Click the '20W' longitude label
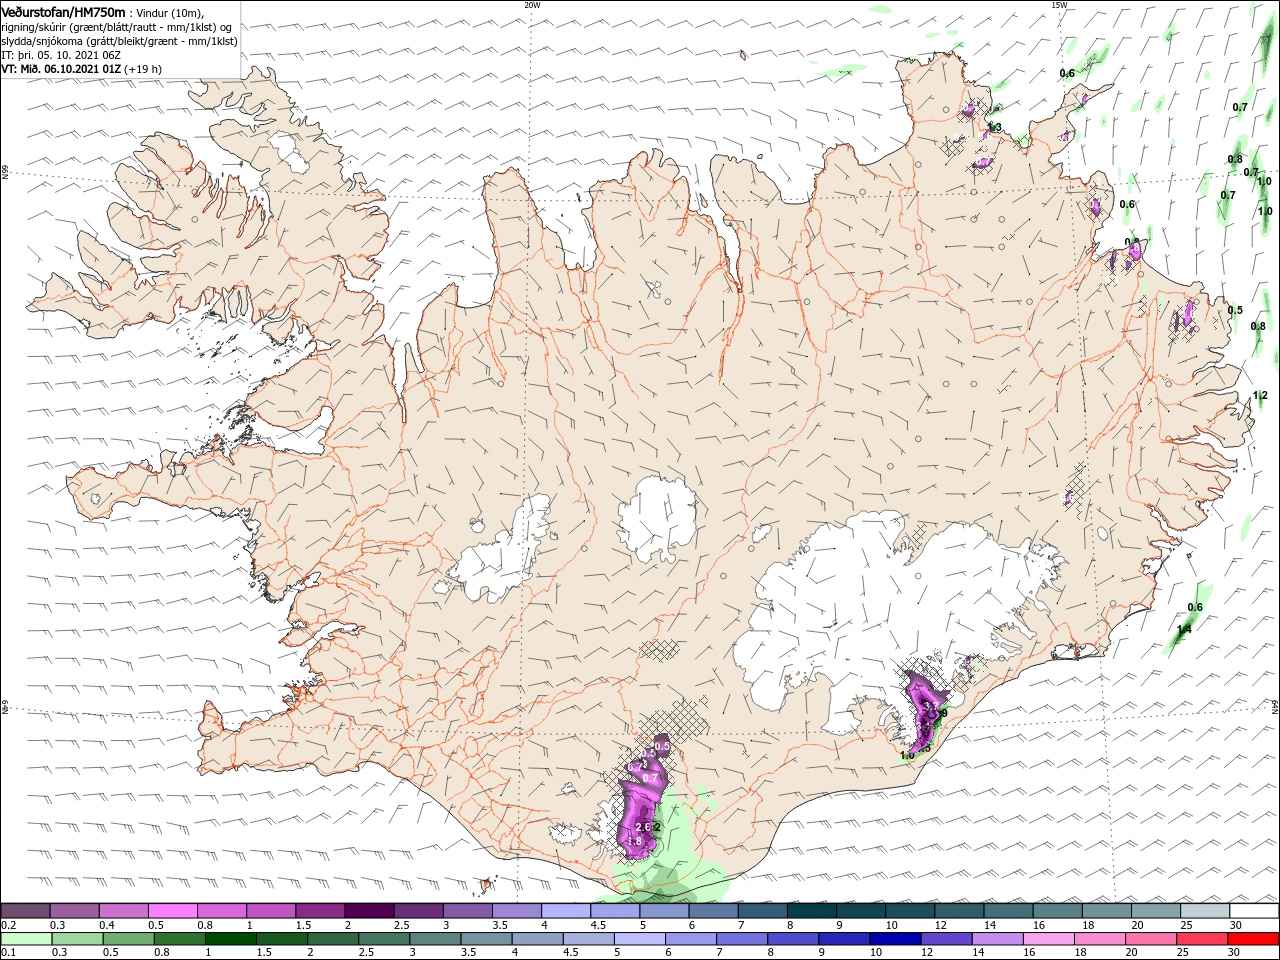Viewport: 1280px width, 960px height. (x=532, y=5)
